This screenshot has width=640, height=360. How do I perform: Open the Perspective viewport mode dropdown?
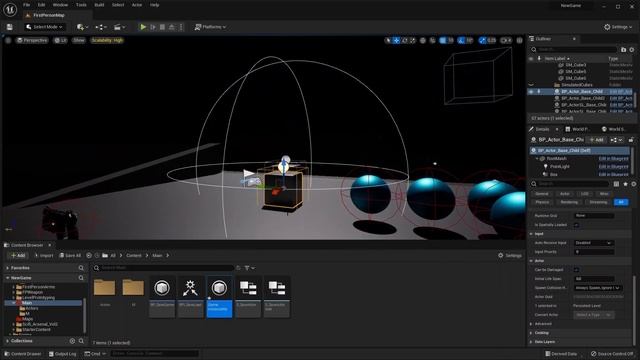32,40
